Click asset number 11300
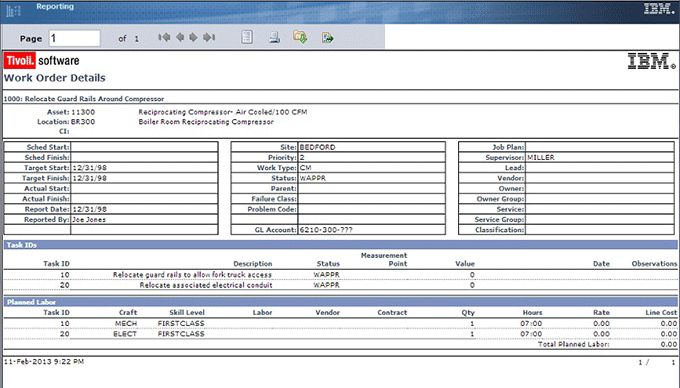The image size is (680, 388). coord(83,112)
